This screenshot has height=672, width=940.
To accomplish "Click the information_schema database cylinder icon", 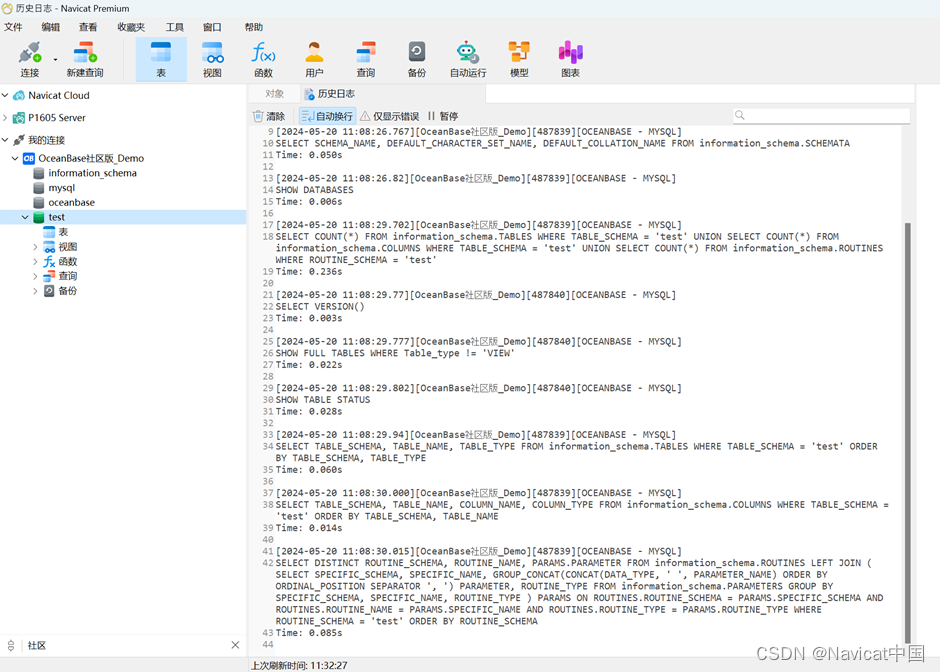I will click(x=39, y=173).
